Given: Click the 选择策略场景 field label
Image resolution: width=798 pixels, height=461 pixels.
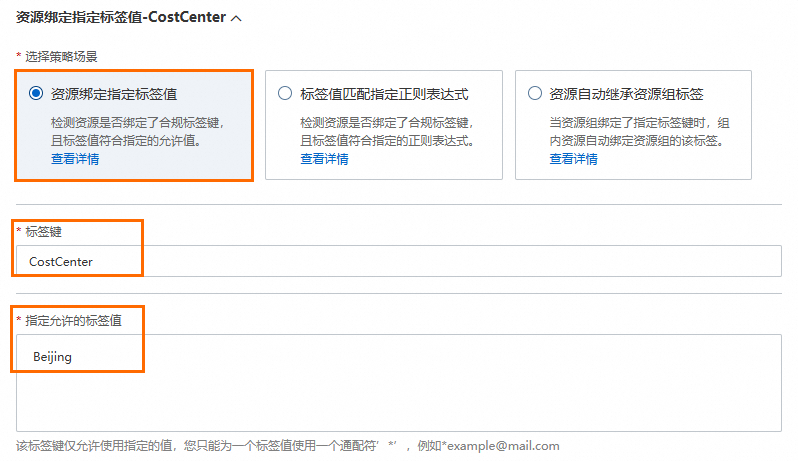Looking at the screenshot, I should 61,56.
